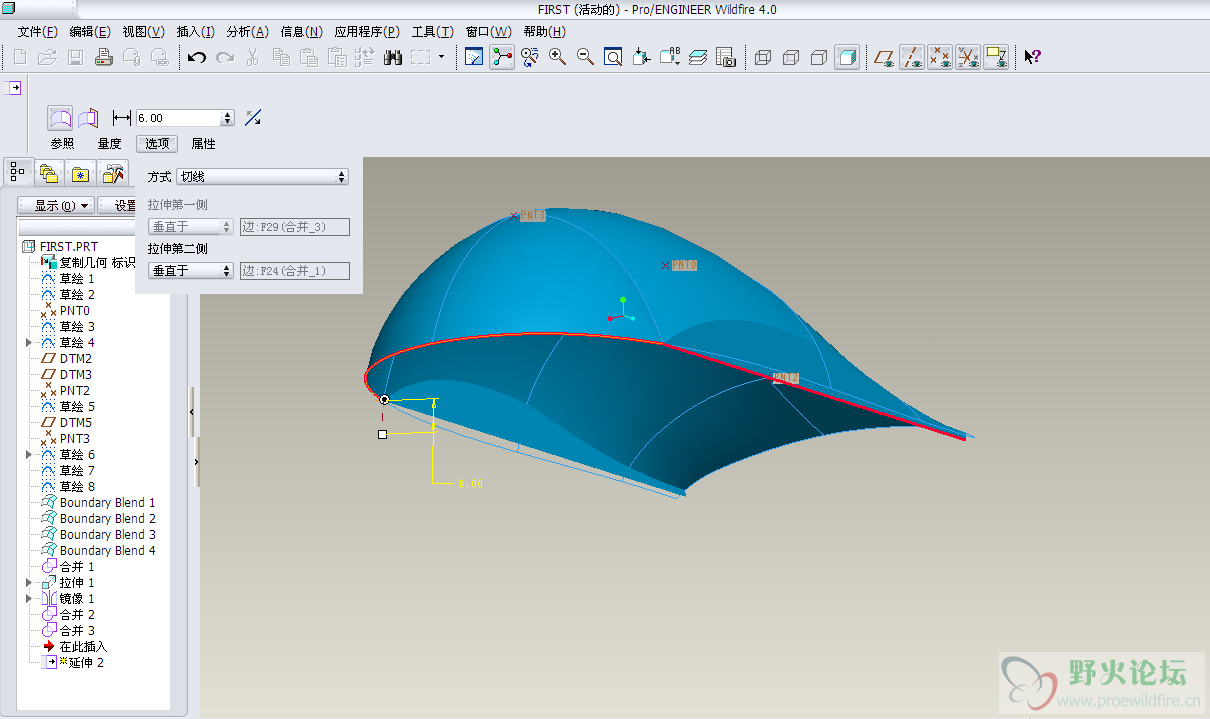This screenshot has height=719, width=1210.
Task: Click the Zoom Out magnifier
Action: click(x=586, y=57)
